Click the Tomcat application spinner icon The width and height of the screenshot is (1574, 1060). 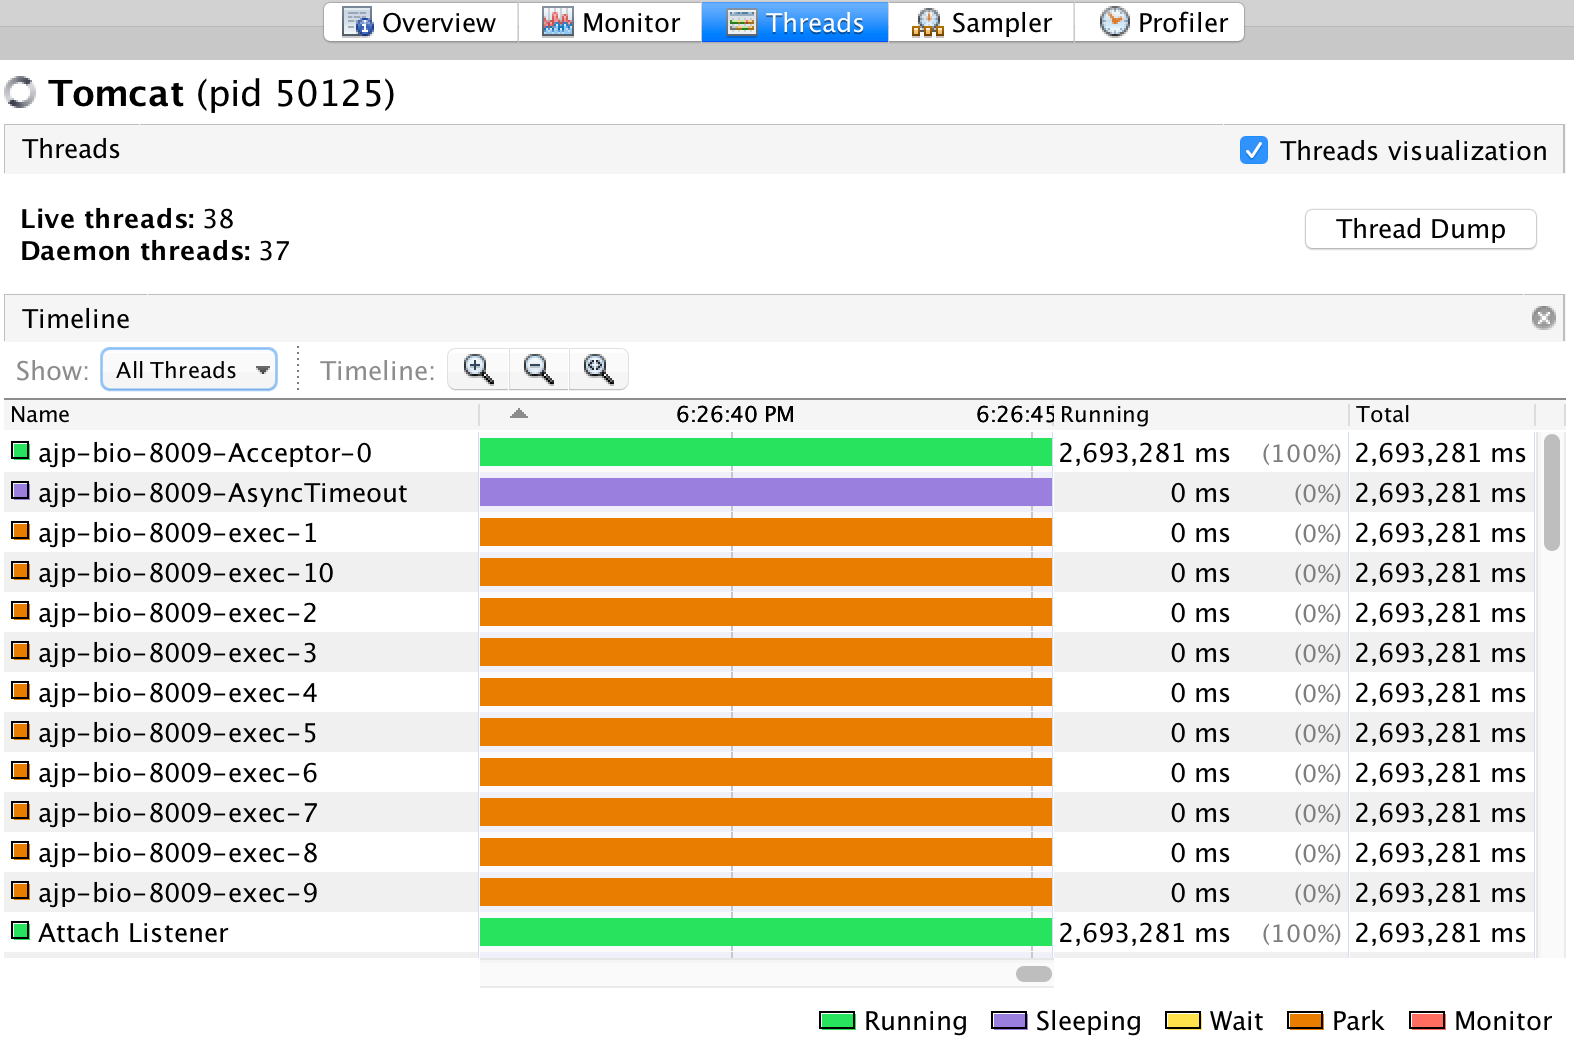click(20, 92)
